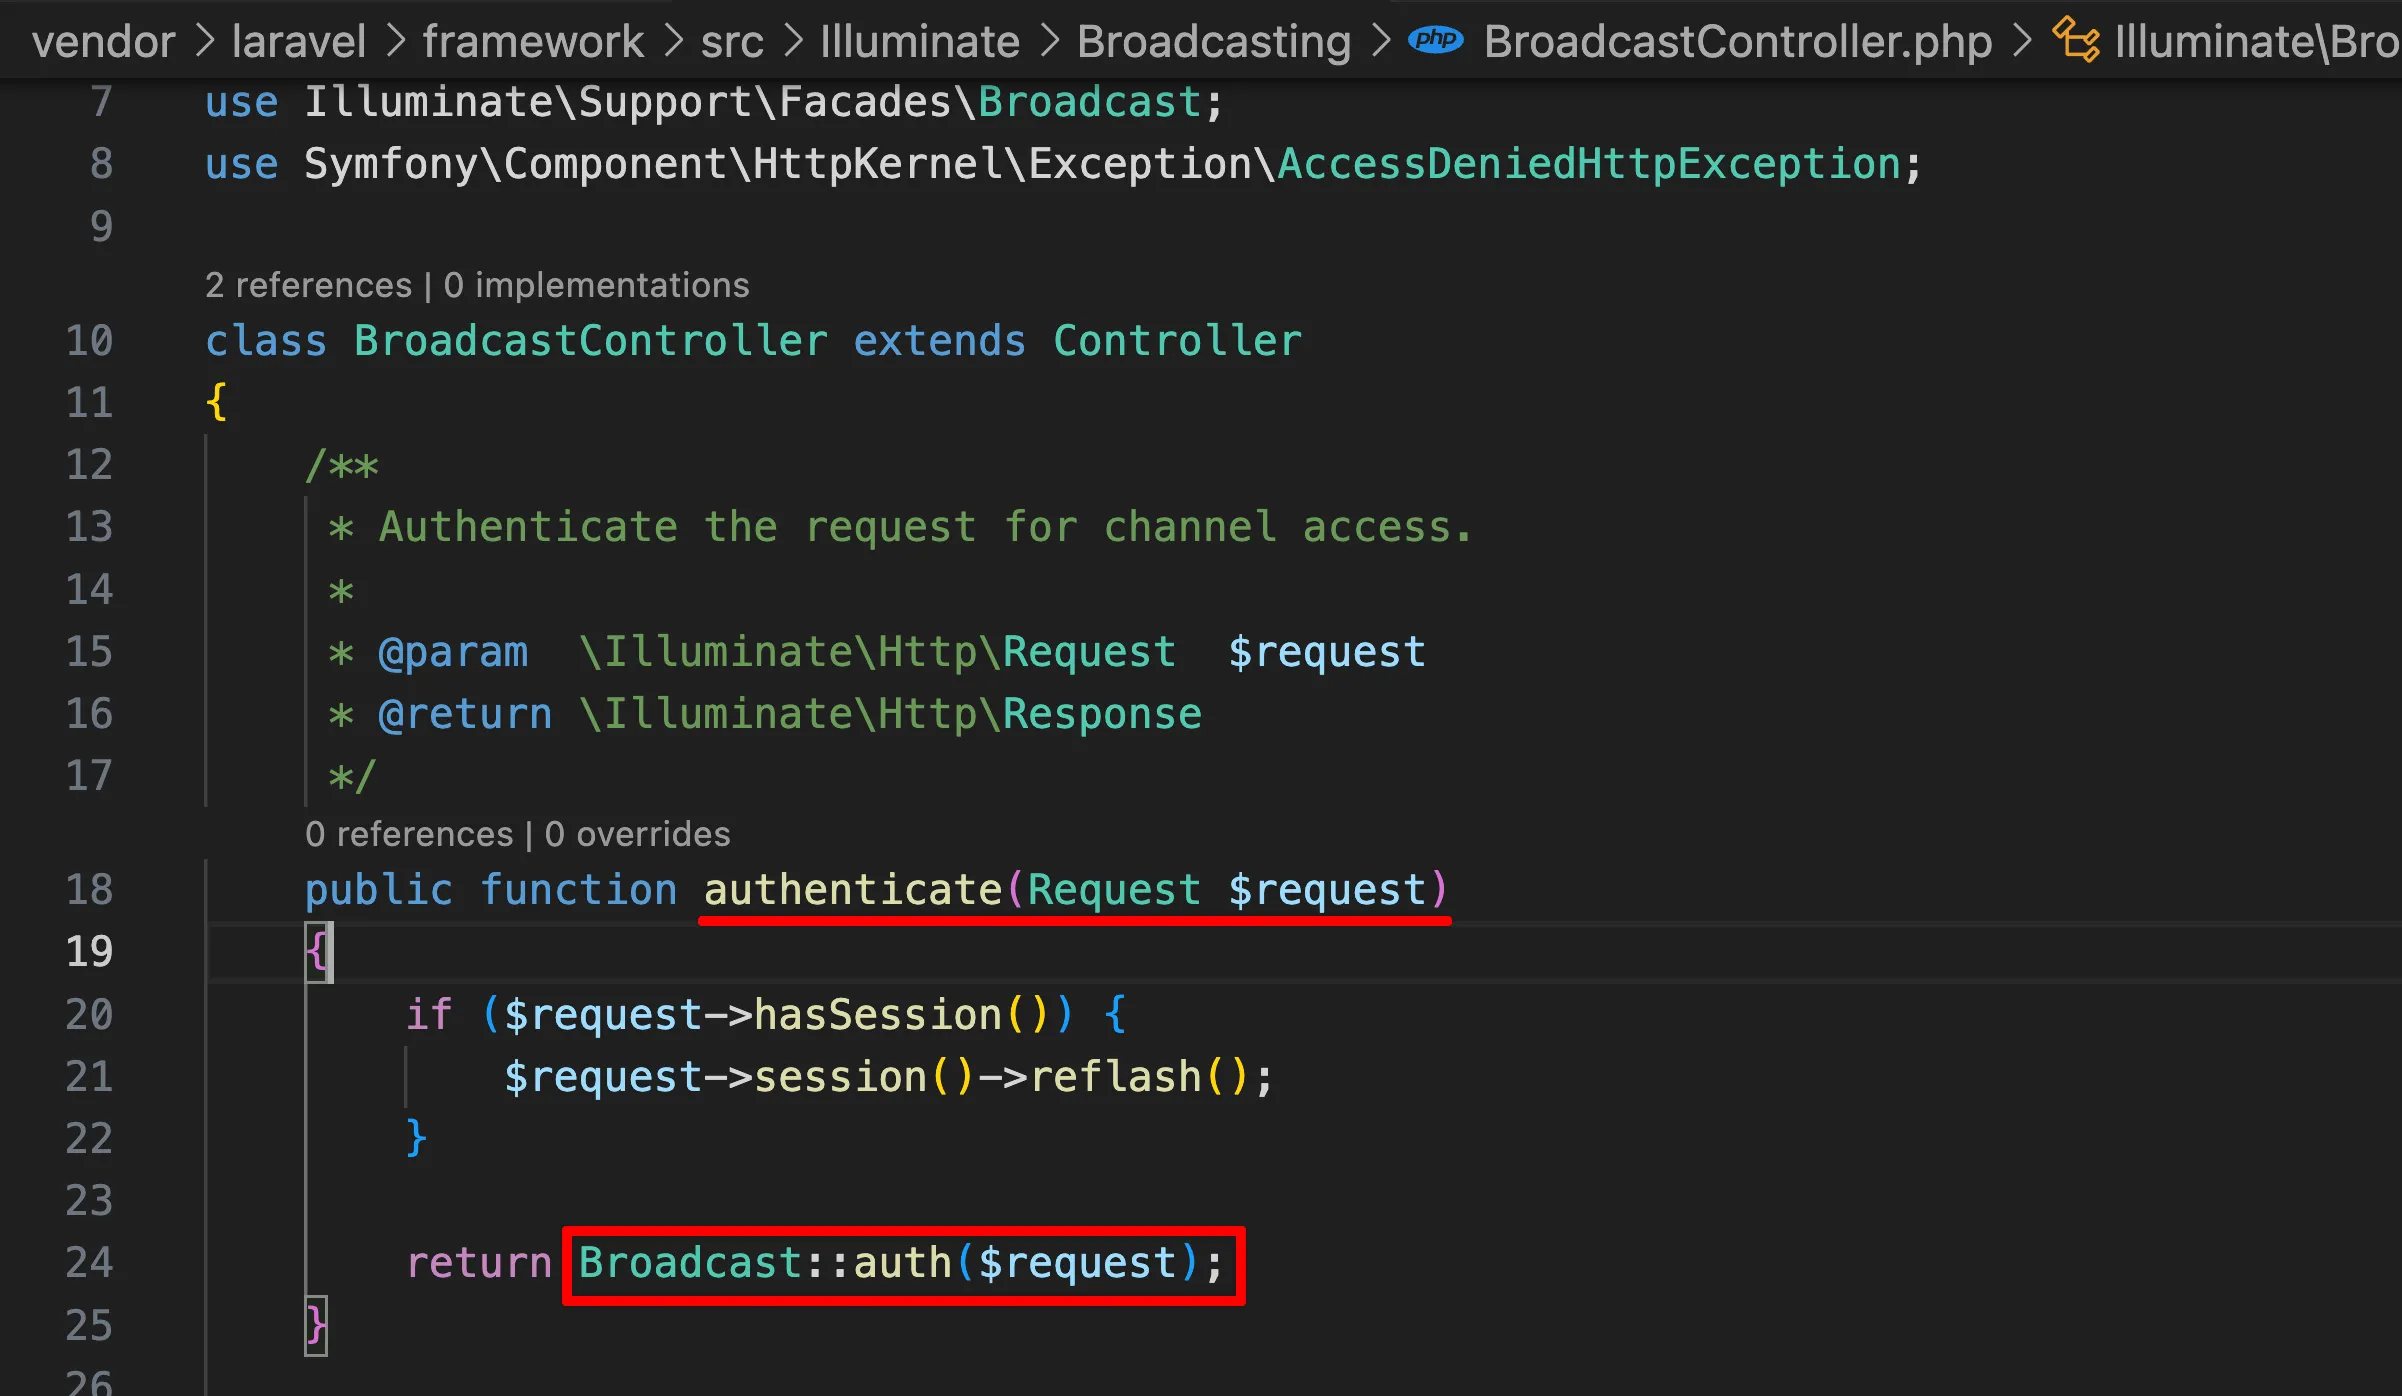The image size is (2402, 1396).
Task: Click the authenticate method name
Action: coord(852,889)
